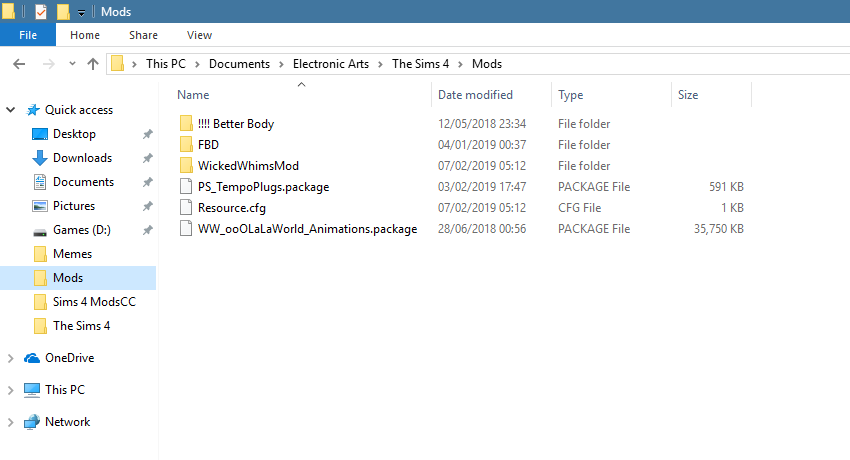
Task: Open breadcrumb chevron after The Sims 4
Action: 460,64
